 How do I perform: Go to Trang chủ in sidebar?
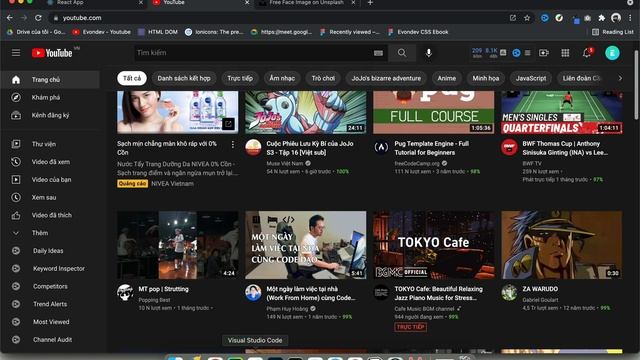point(50,80)
